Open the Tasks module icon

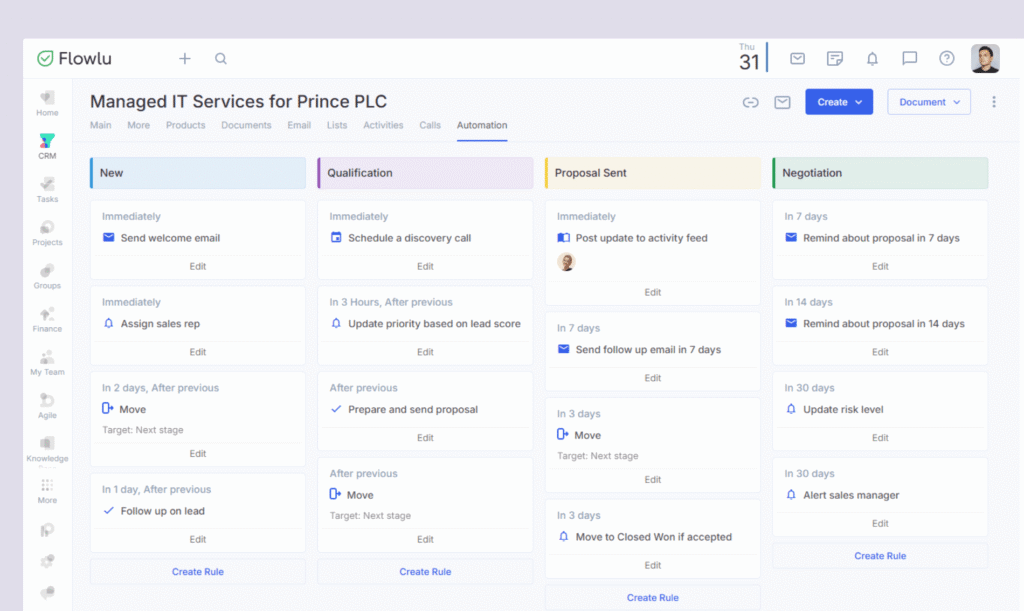(46, 190)
